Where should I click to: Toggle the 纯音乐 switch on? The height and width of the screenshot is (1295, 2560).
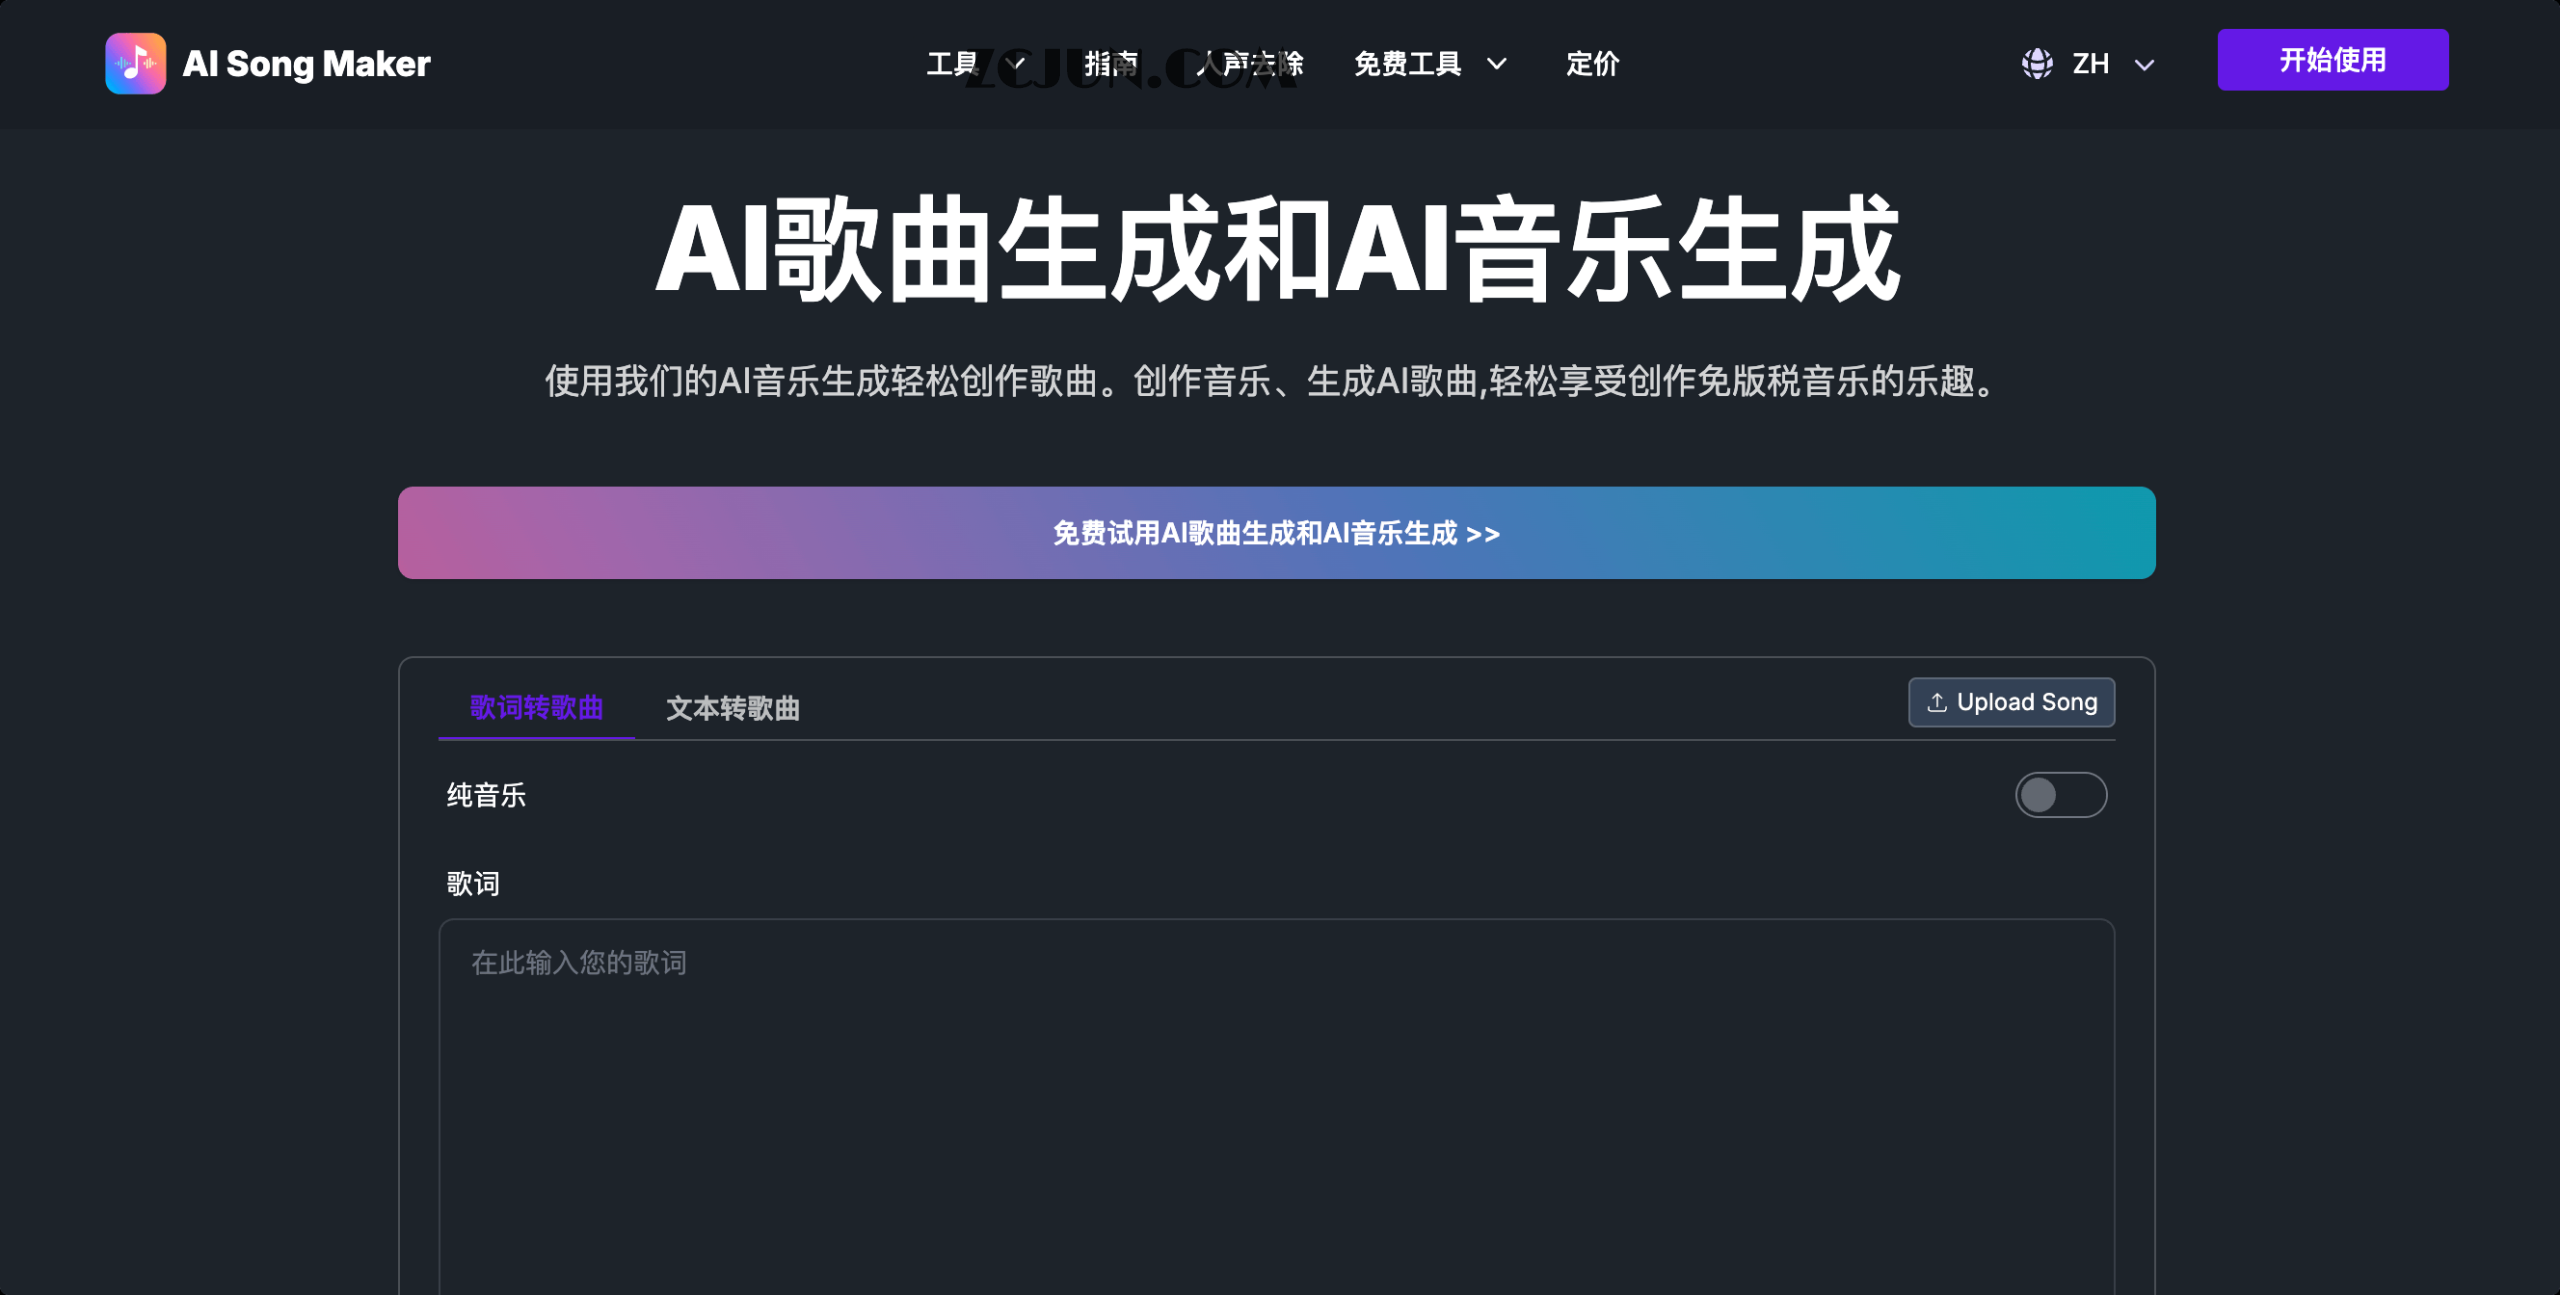pos(2061,795)
